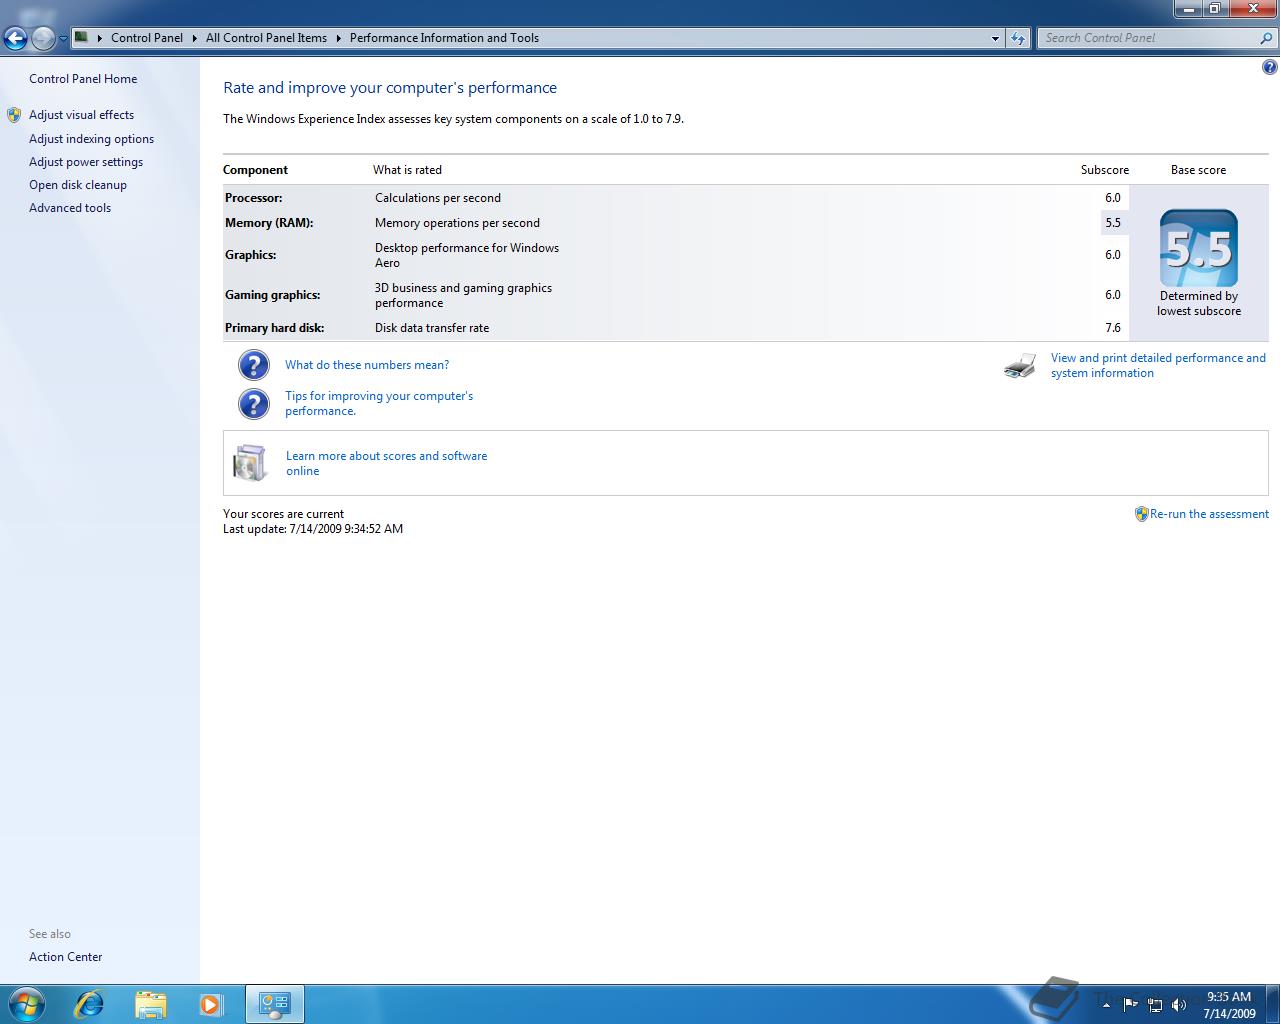Click the Subscore column header
1280x1024 pixels.
click(x=1105, y=170)
